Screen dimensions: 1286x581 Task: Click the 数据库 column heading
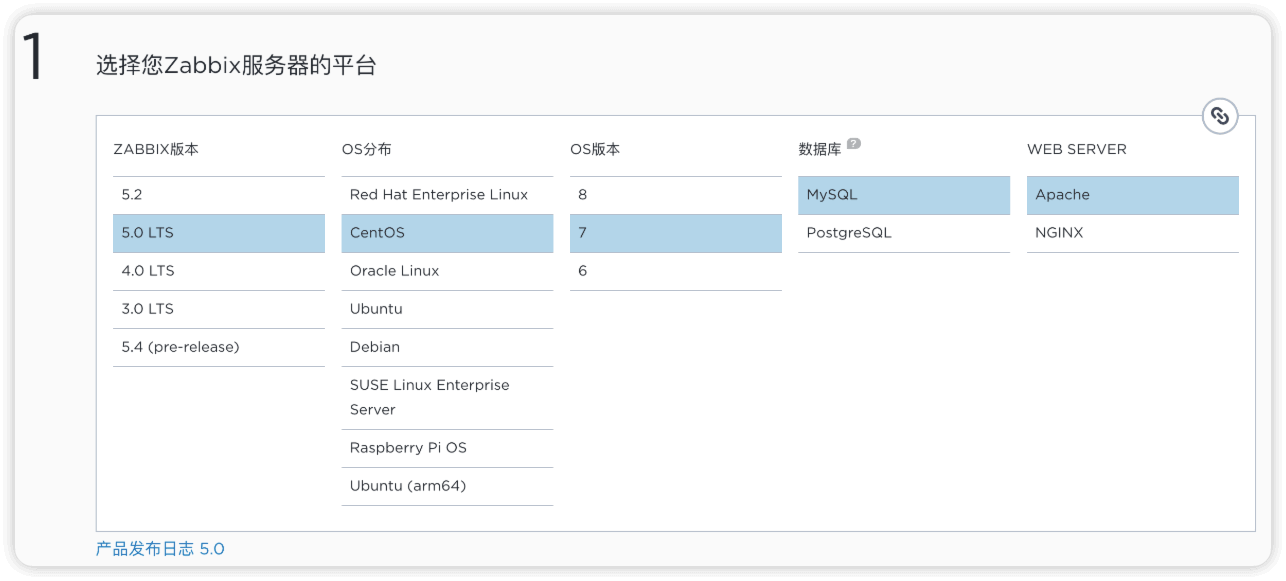[x=820, y=149]
